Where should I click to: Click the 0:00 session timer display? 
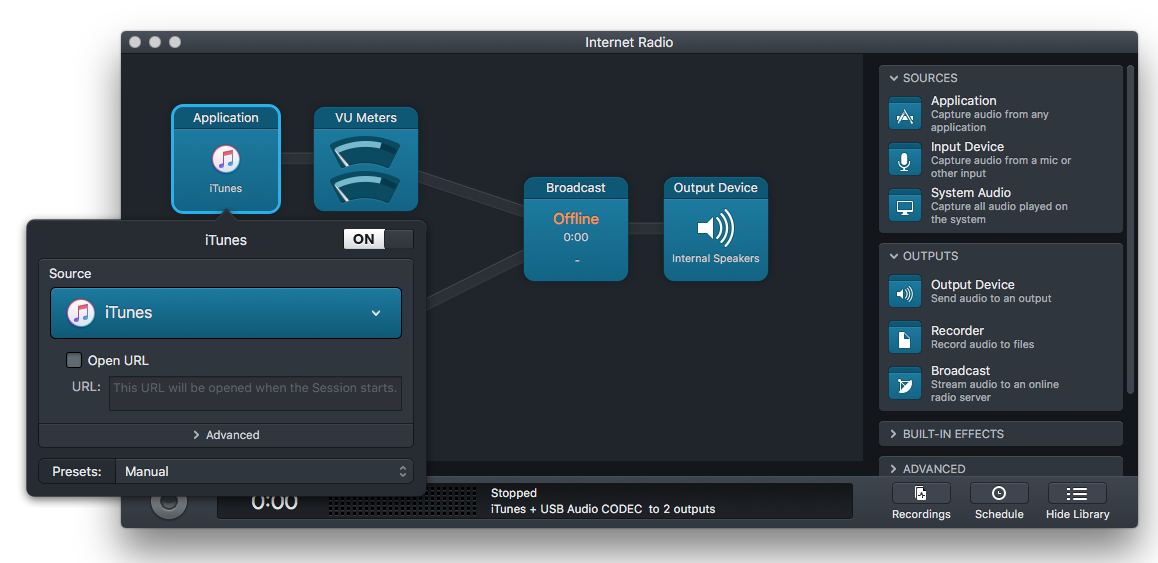point(274,502)
